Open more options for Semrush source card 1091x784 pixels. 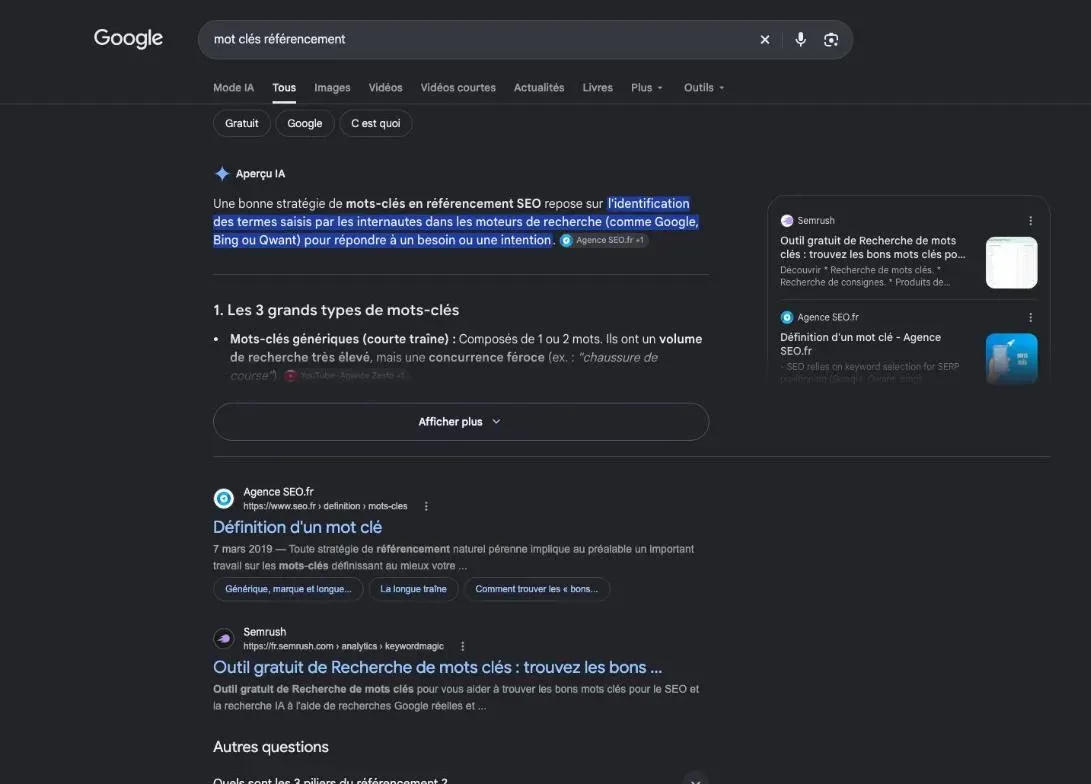pos(1030,221)
